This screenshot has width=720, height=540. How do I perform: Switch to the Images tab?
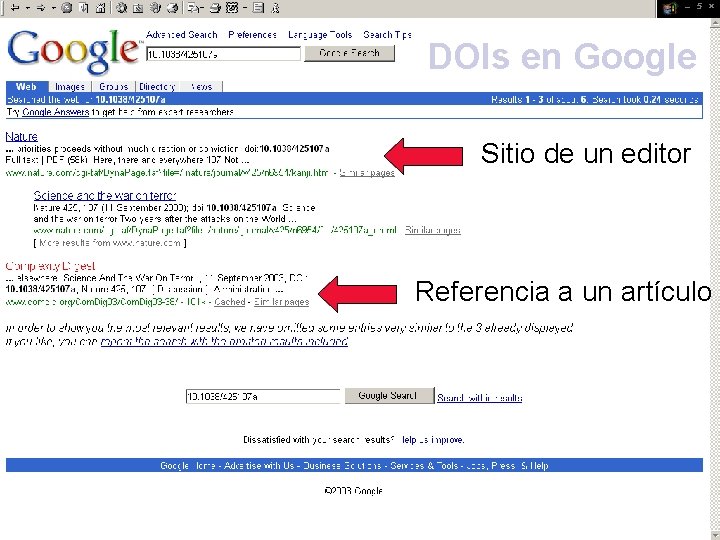click(70, 87)
